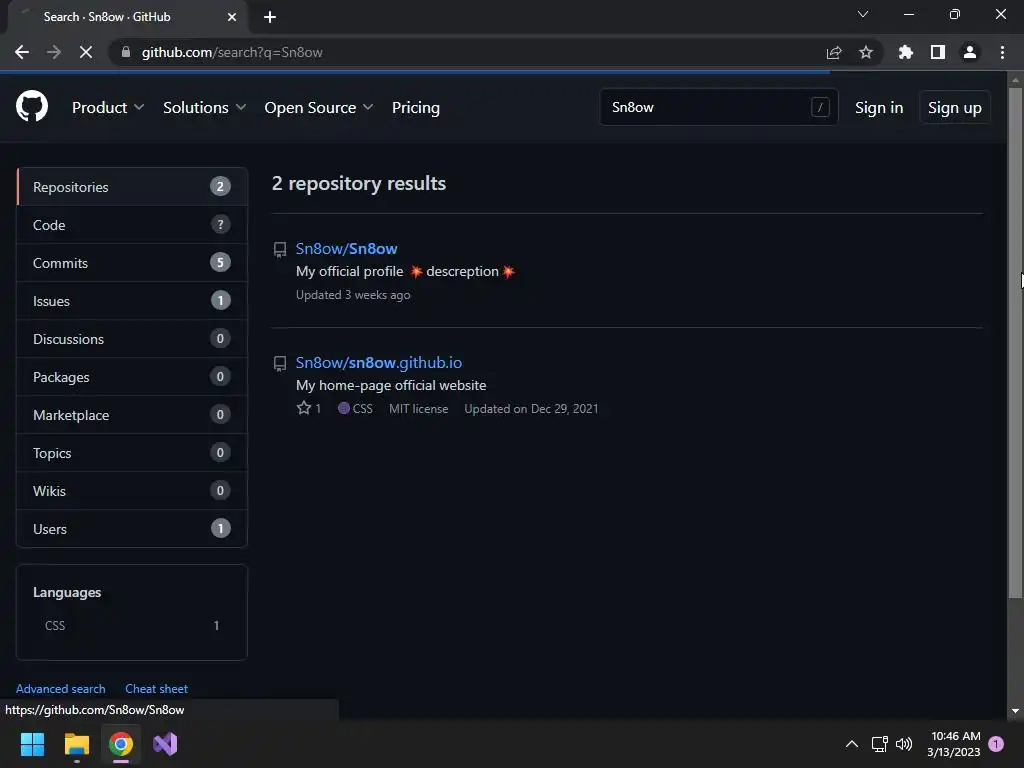Image resolution: width=1024 pixels, height=768 pixels.
Task: Open the Sn8ow/Sn8ow repository link
Action: click(x=346, y=248)
